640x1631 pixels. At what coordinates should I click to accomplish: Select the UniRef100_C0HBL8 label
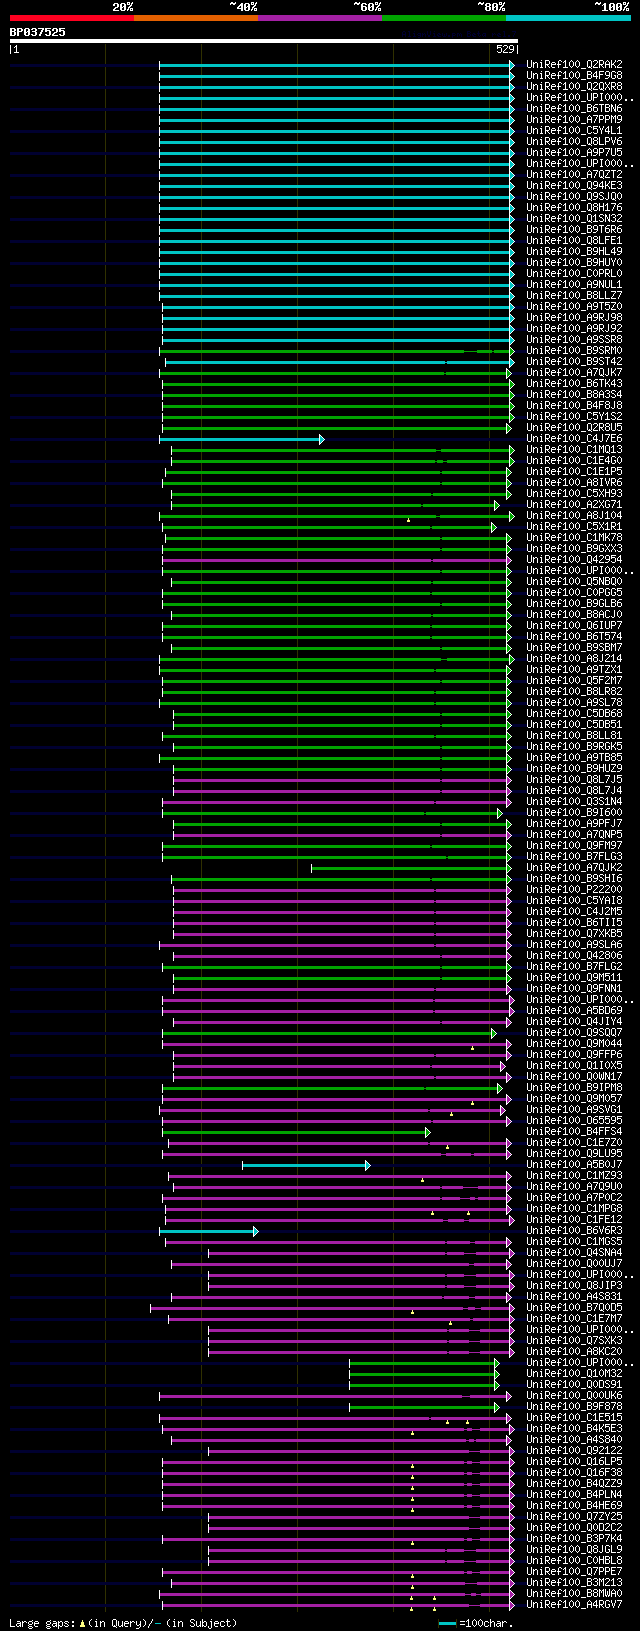pyautogui.click(x=574, y=1561)
